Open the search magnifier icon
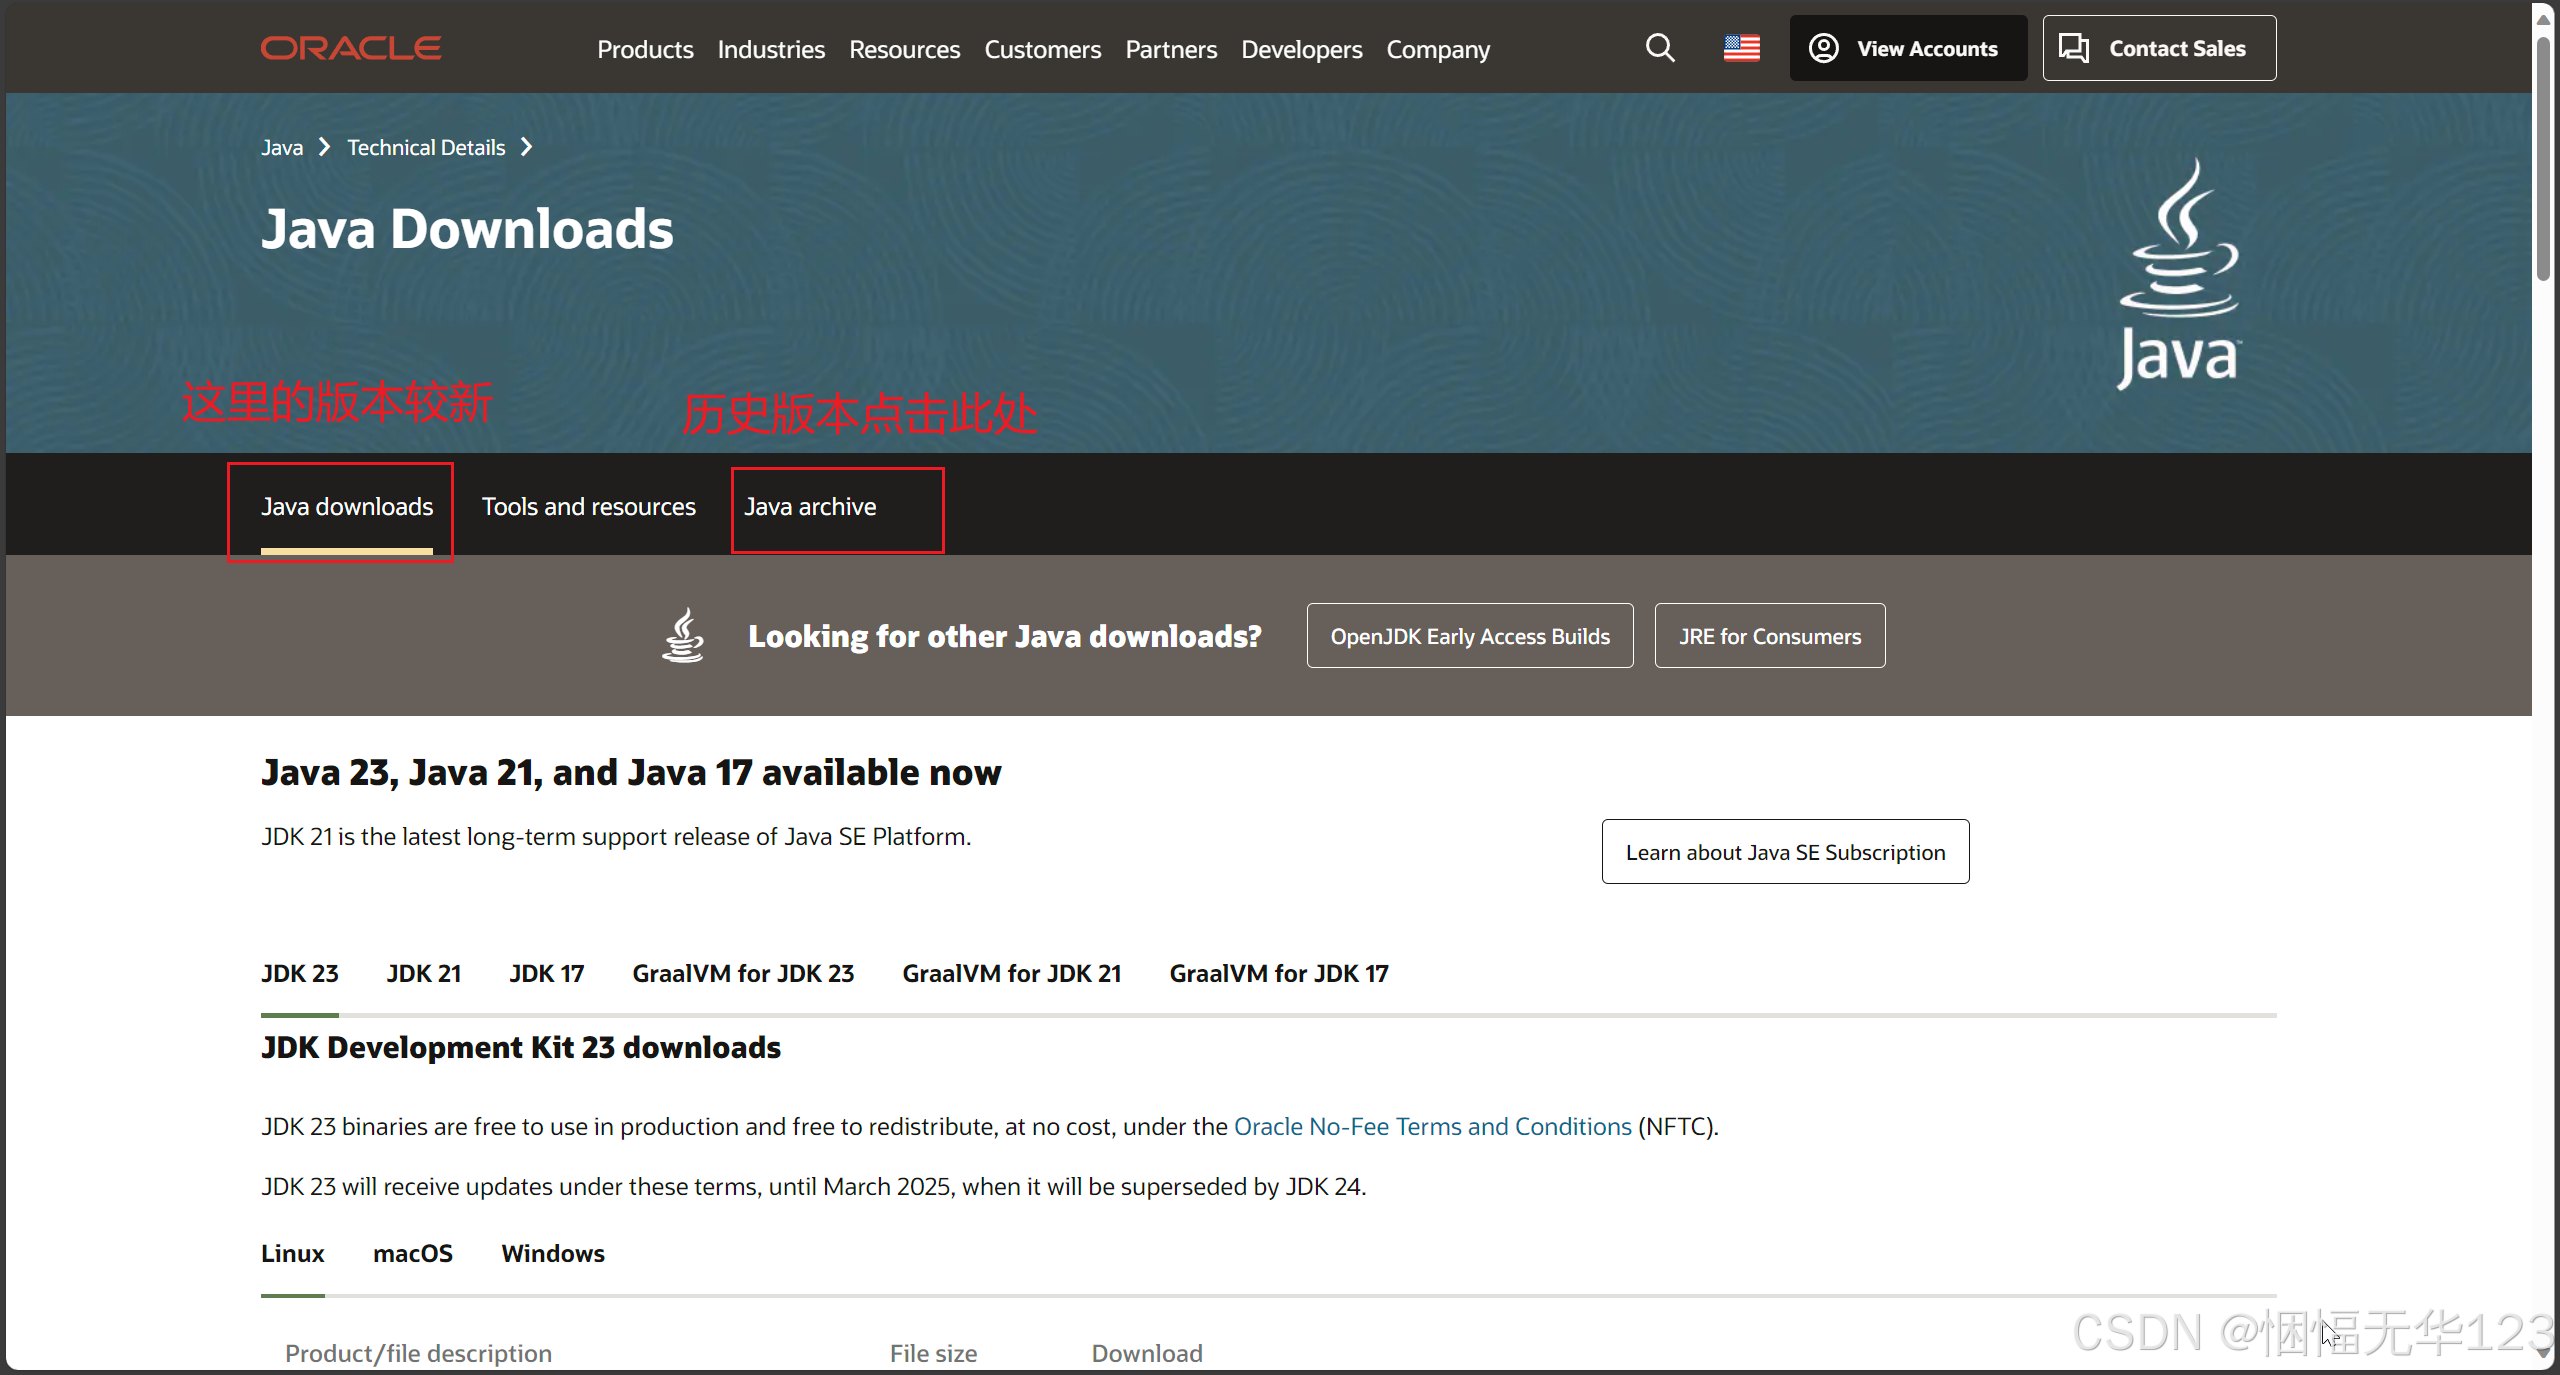This screenshot has width=2560, height=1375. pyautogui.click(x=1659, y=48)
